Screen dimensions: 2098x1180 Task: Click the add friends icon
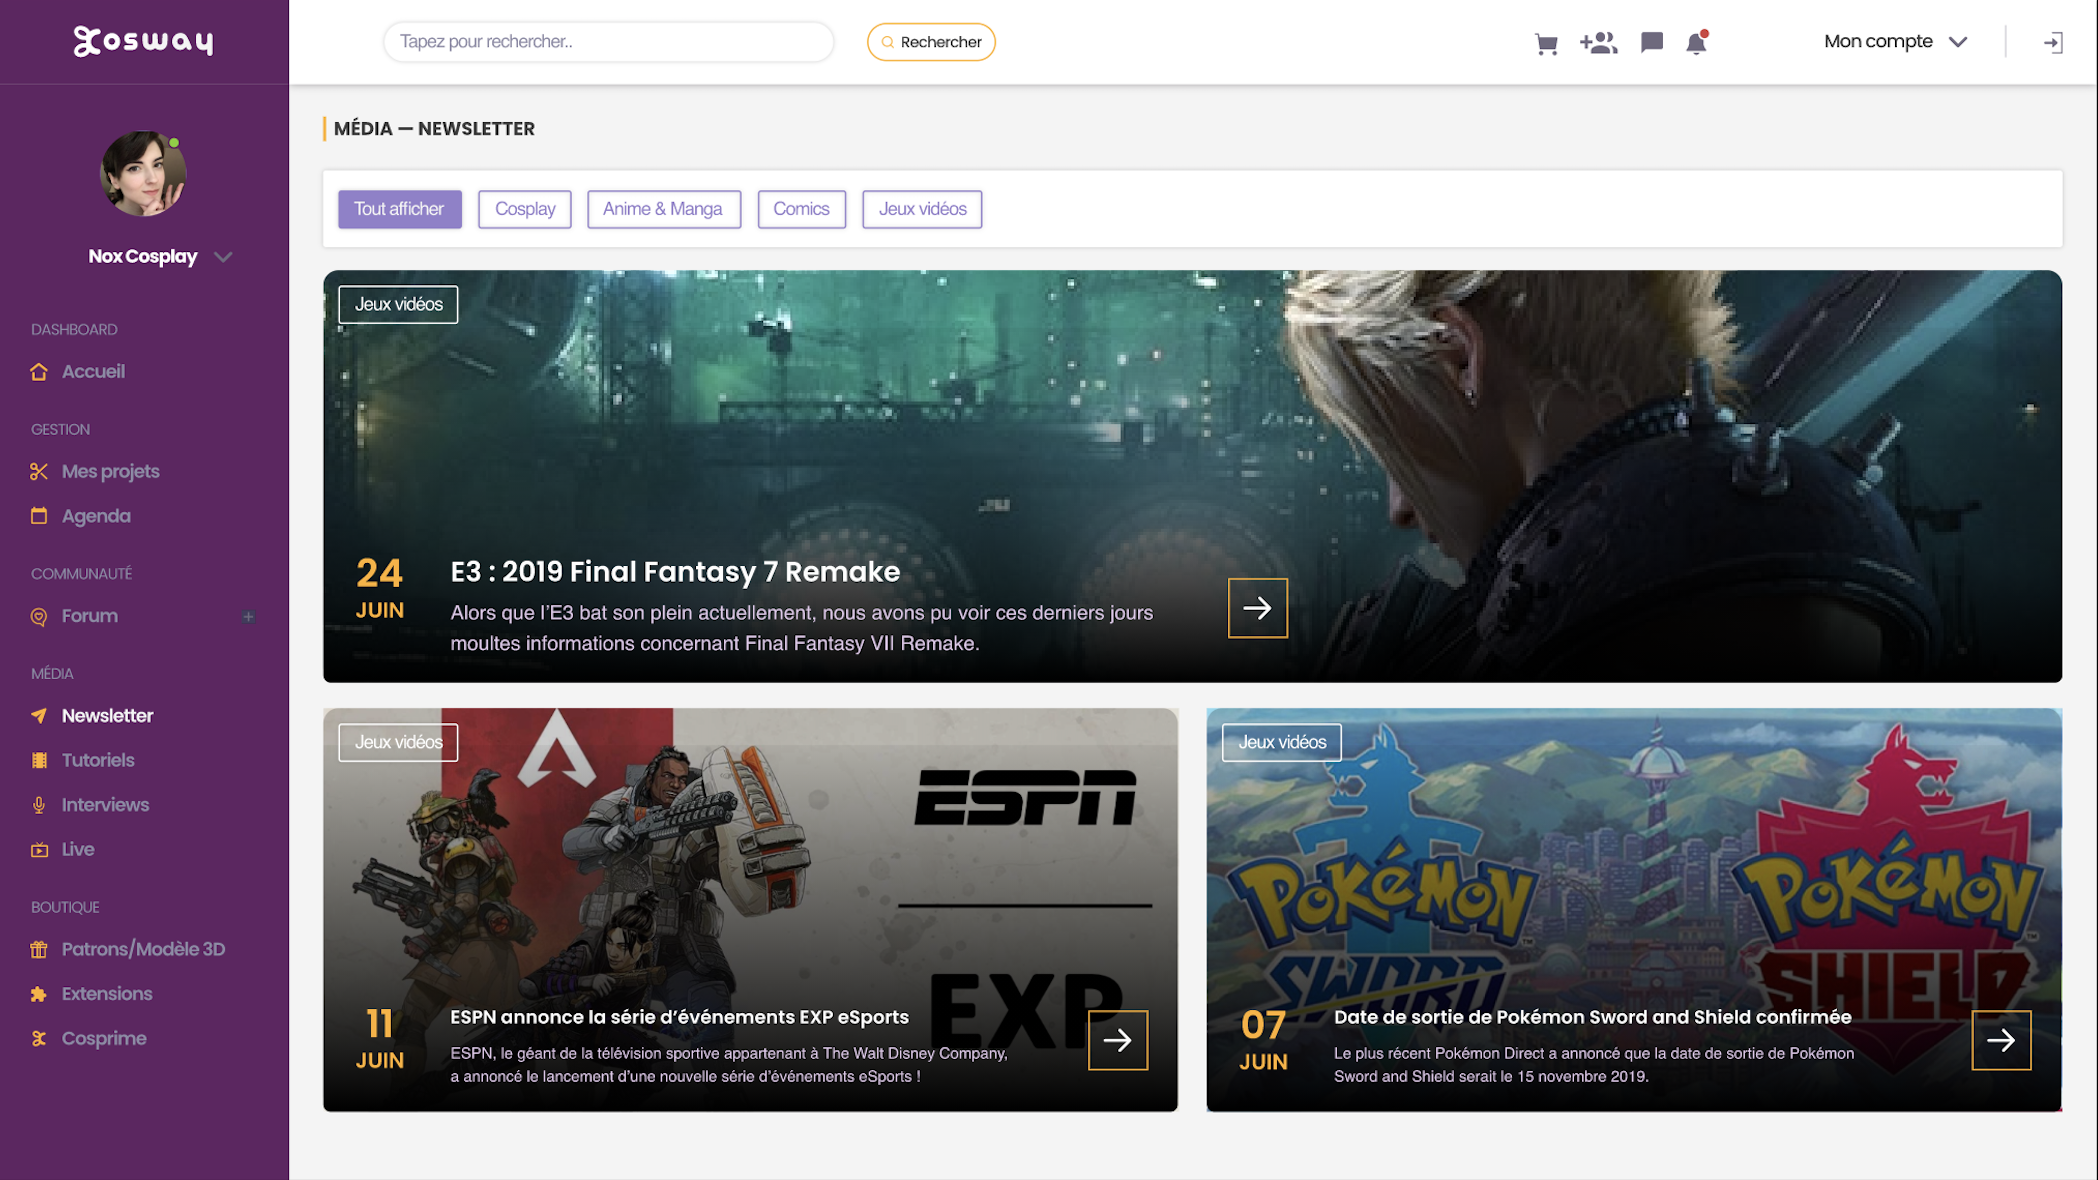pos(1598,42)
